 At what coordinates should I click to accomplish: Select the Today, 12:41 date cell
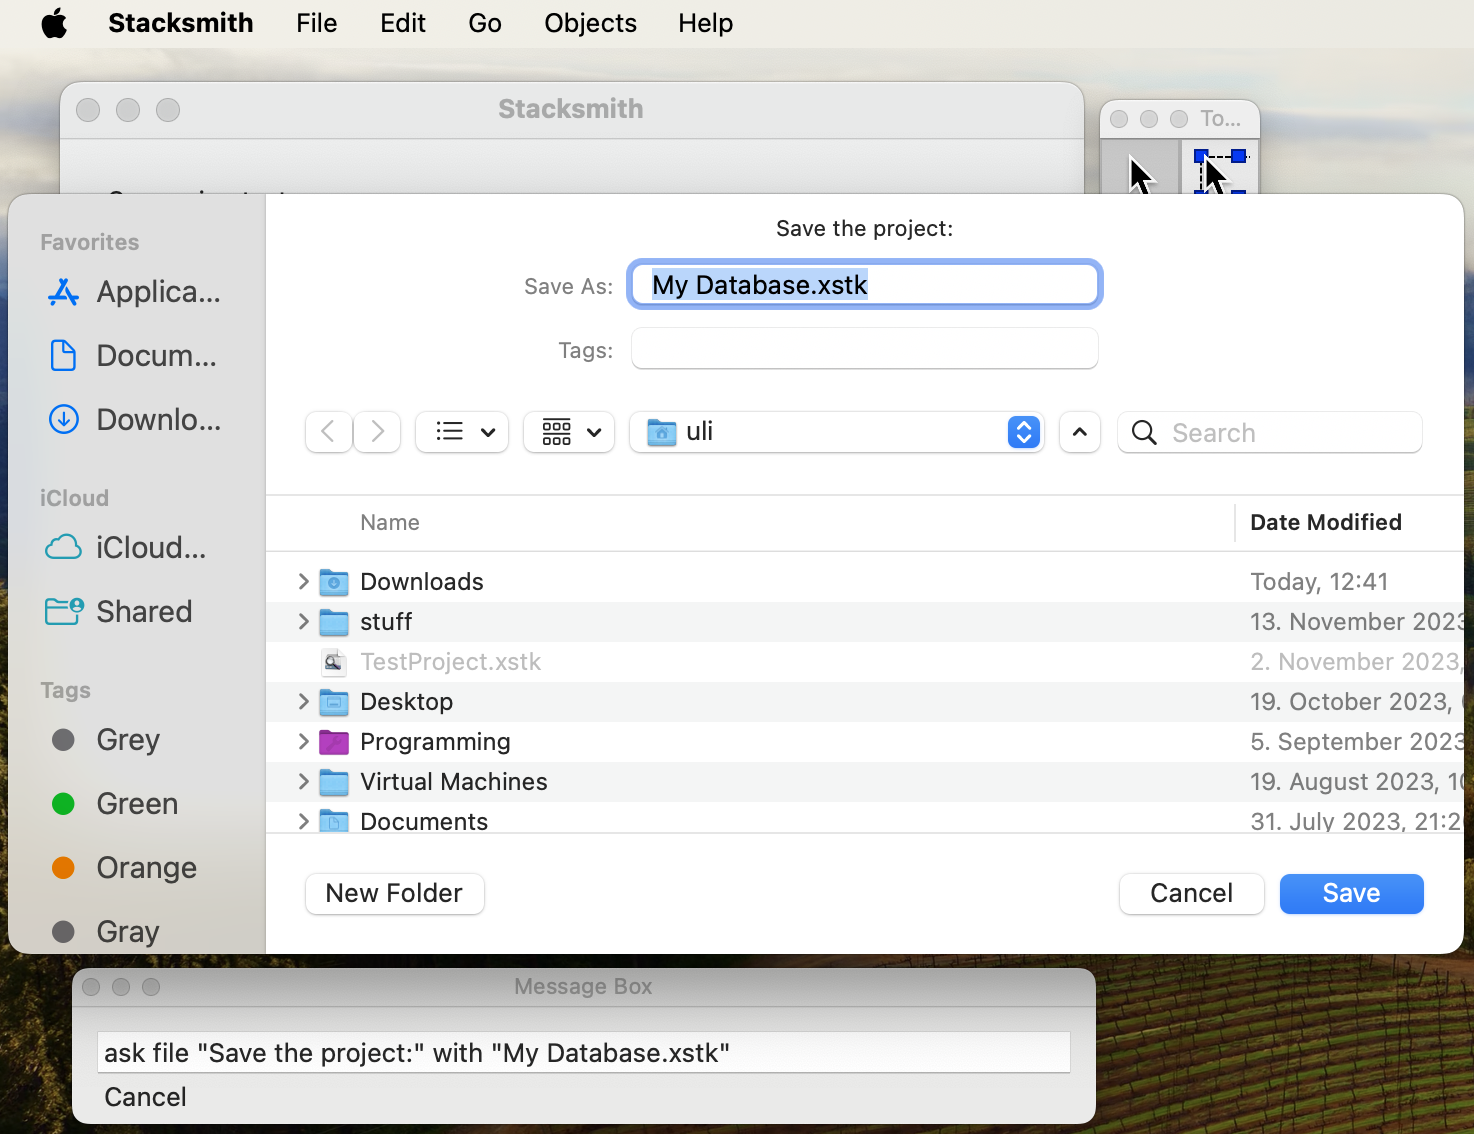coord(1319,581)
